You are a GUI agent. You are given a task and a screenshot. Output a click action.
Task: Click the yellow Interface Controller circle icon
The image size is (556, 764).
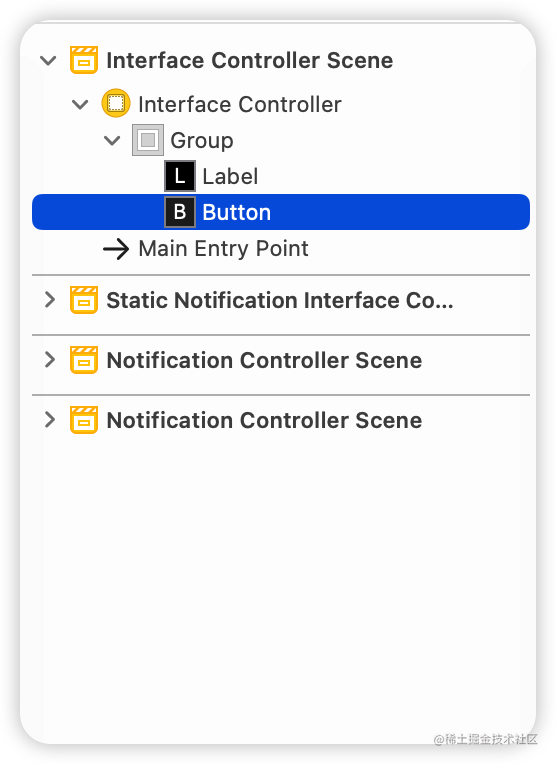click(116, 103)
